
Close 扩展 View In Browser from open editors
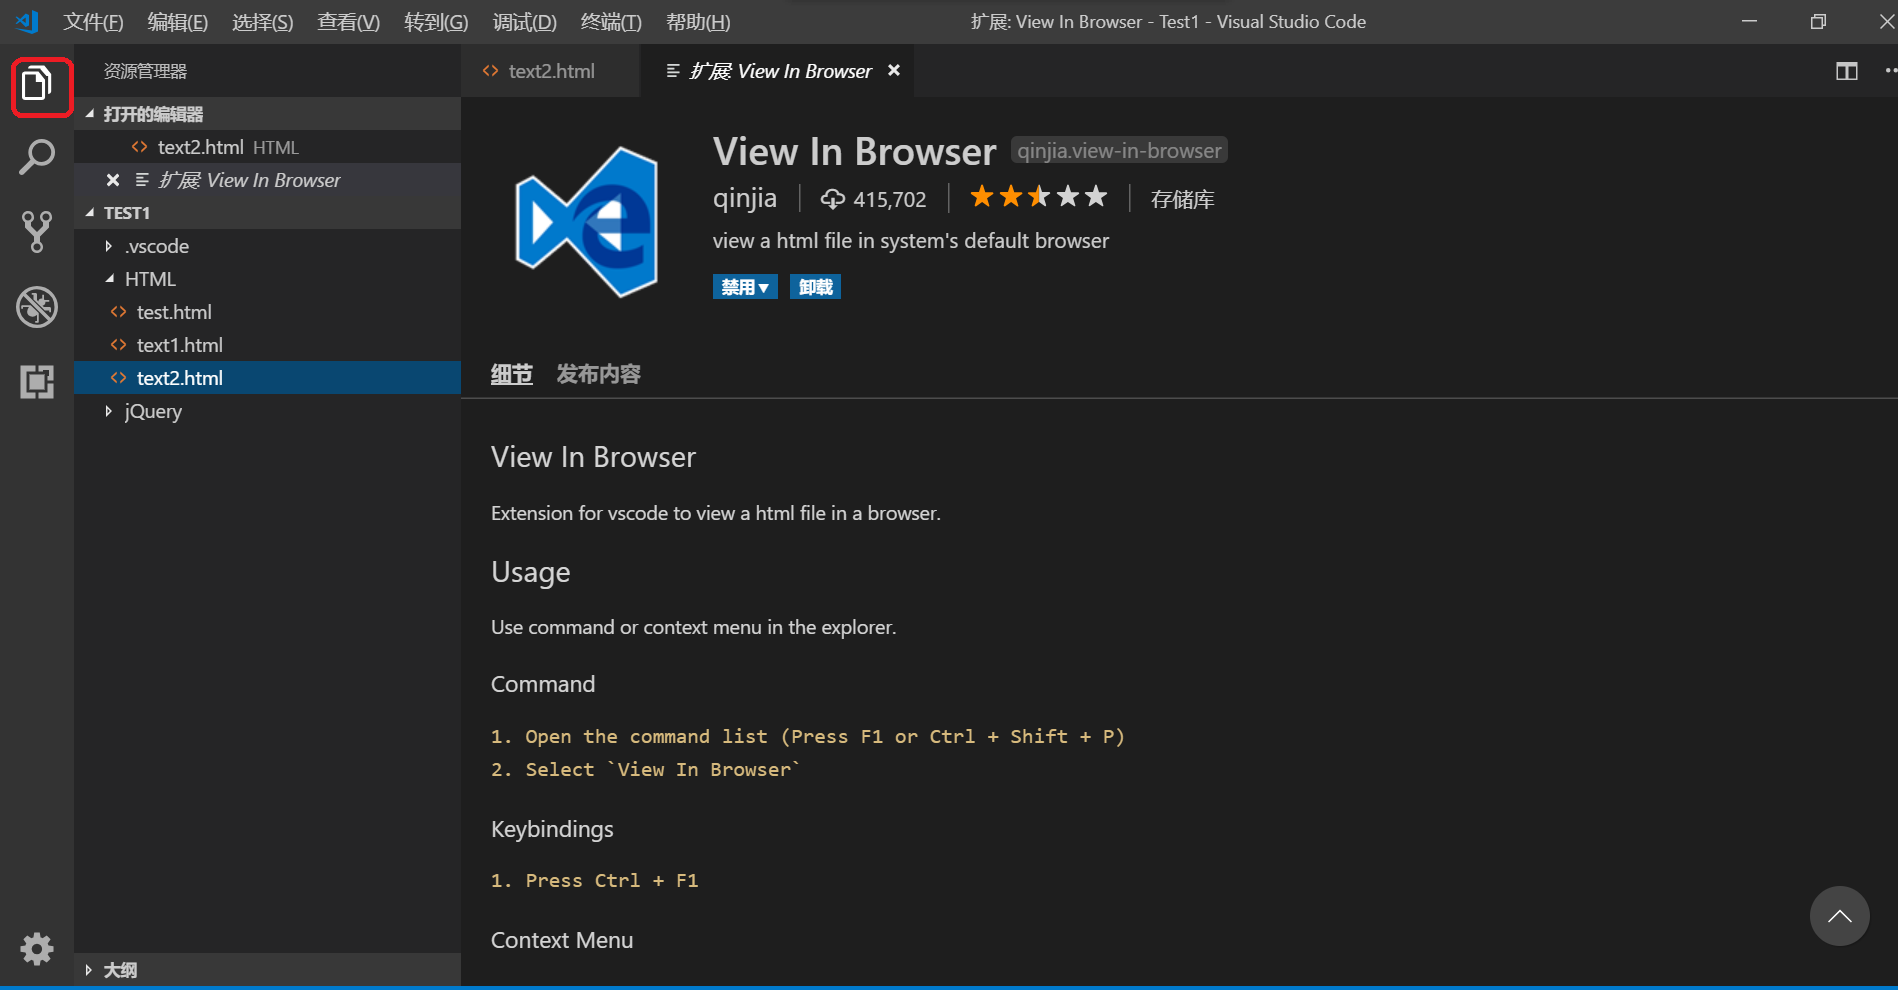click(x=112, y=180)
